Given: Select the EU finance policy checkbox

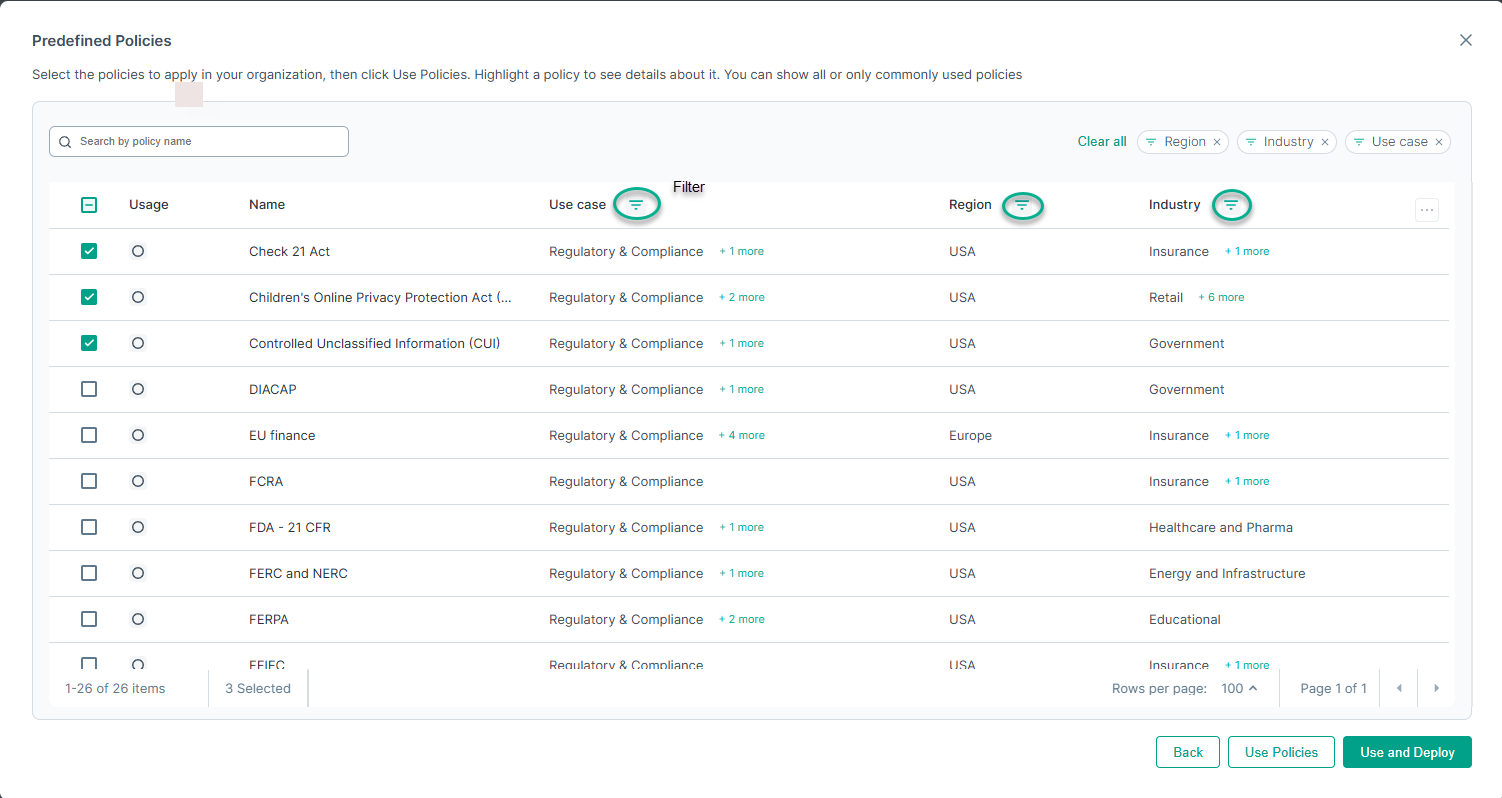Looking at the screenshot, I should [89, 435].
